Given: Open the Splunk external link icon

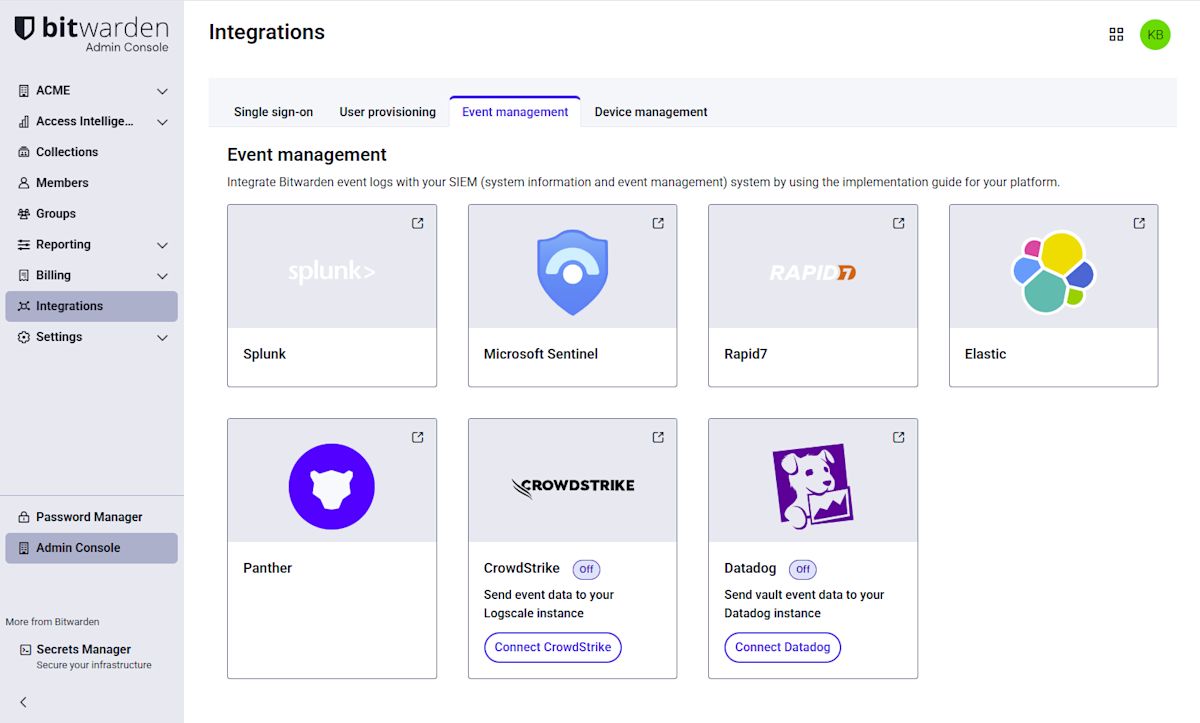Looking at the screenshot, I should 418,223.
